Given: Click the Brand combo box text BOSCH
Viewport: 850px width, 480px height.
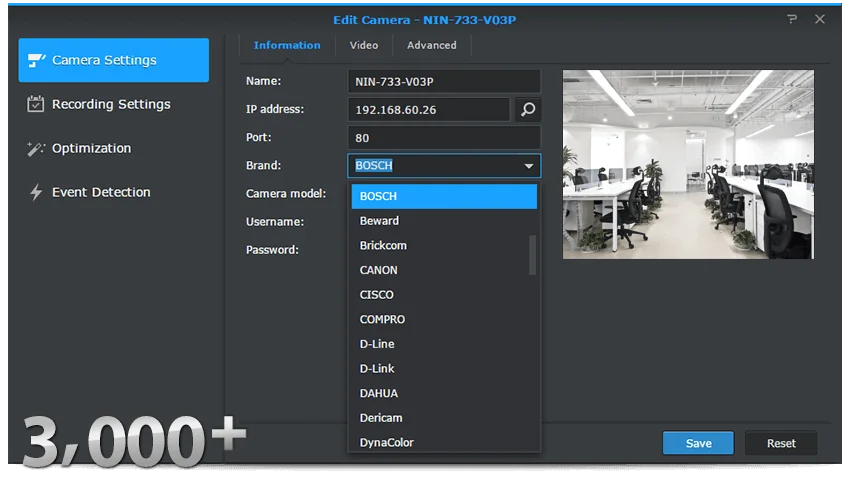Looking at the screenshot, I should tap(374, 165).
